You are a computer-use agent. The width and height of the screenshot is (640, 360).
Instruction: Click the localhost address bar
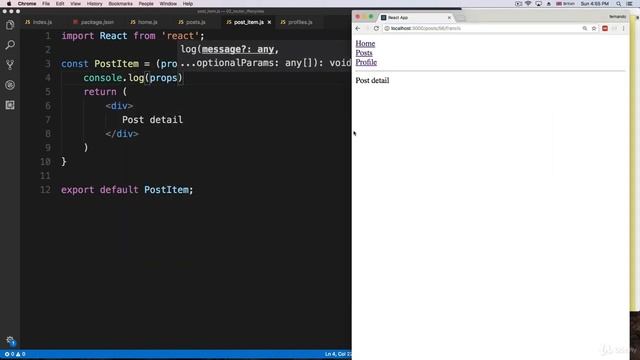pos(482,29)
